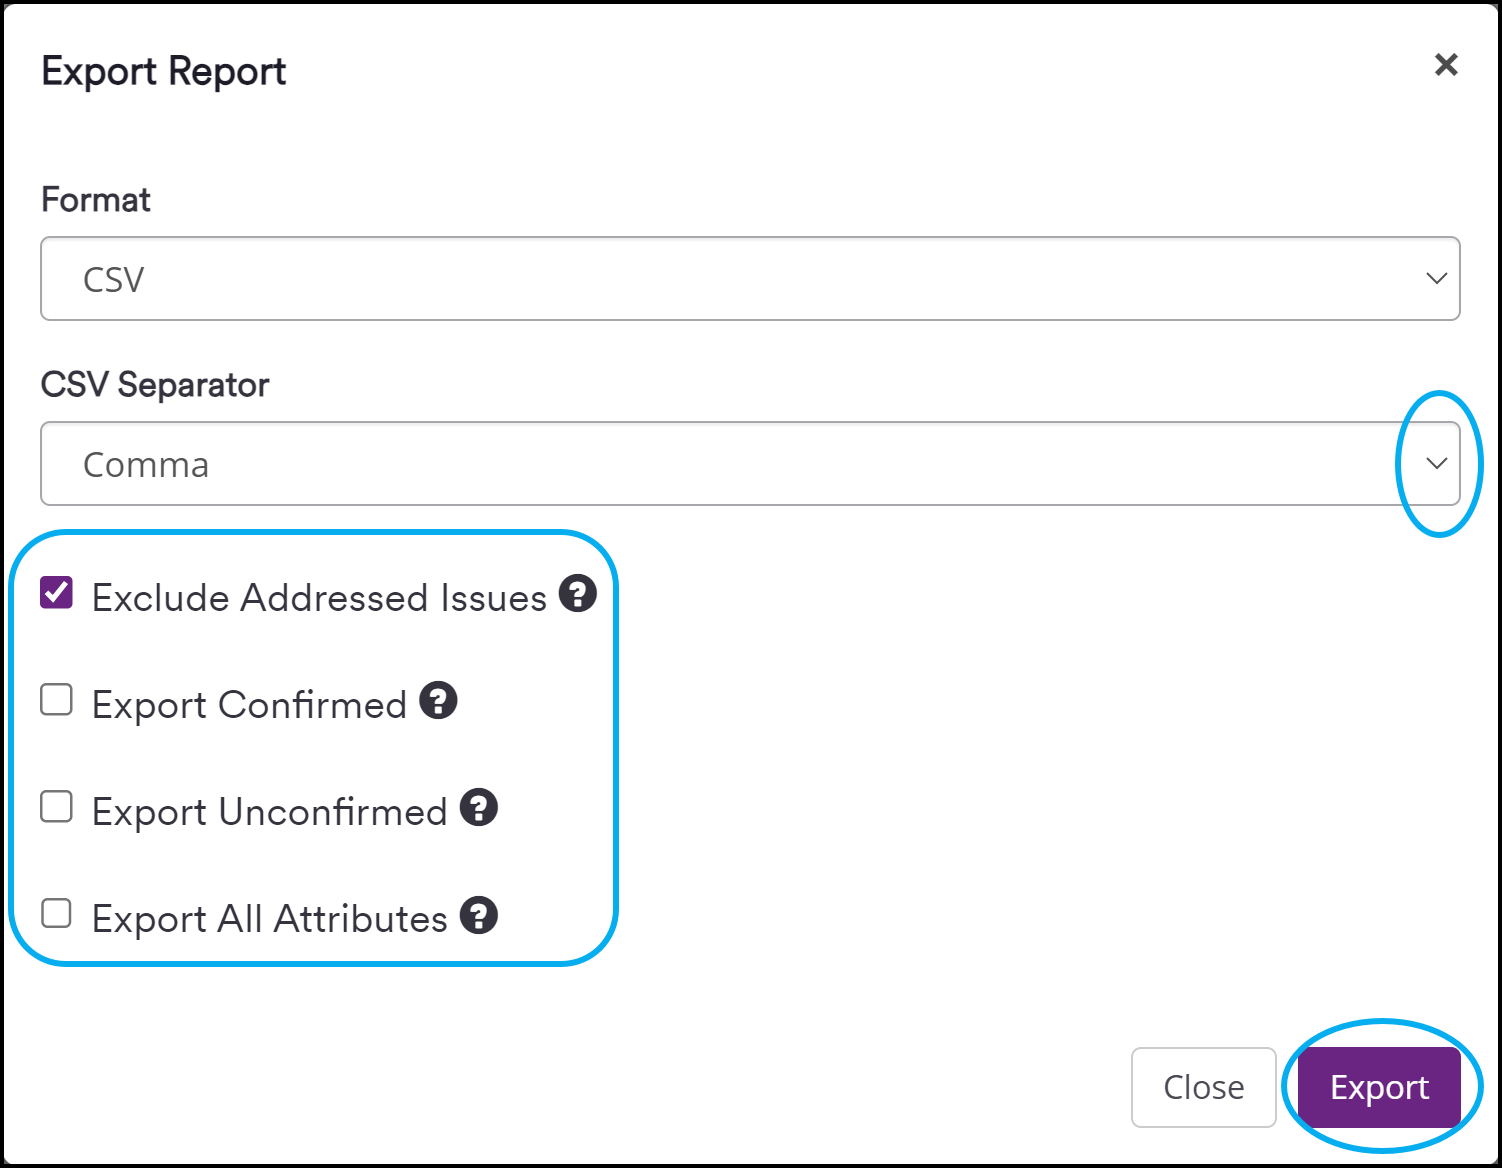Click the Export Report dialog title

163,70
